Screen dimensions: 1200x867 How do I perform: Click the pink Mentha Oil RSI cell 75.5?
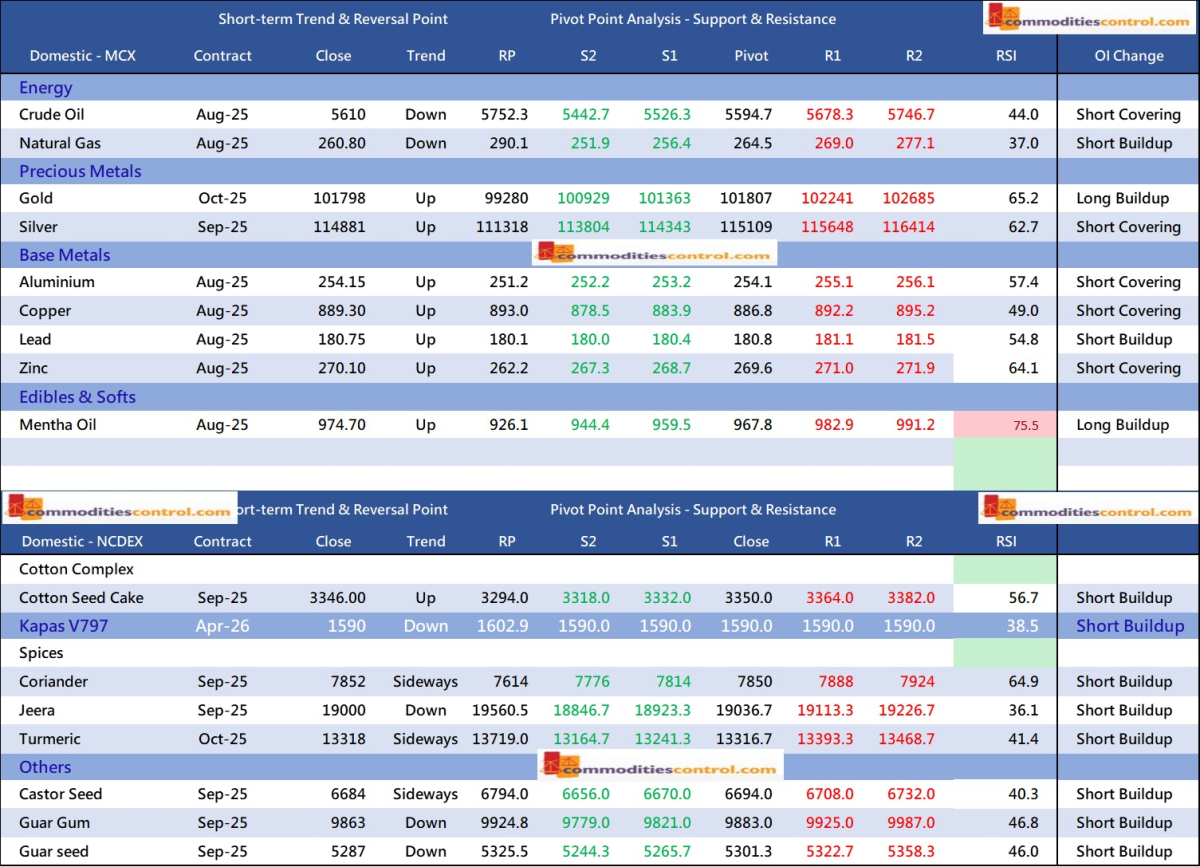(1005, 425)
